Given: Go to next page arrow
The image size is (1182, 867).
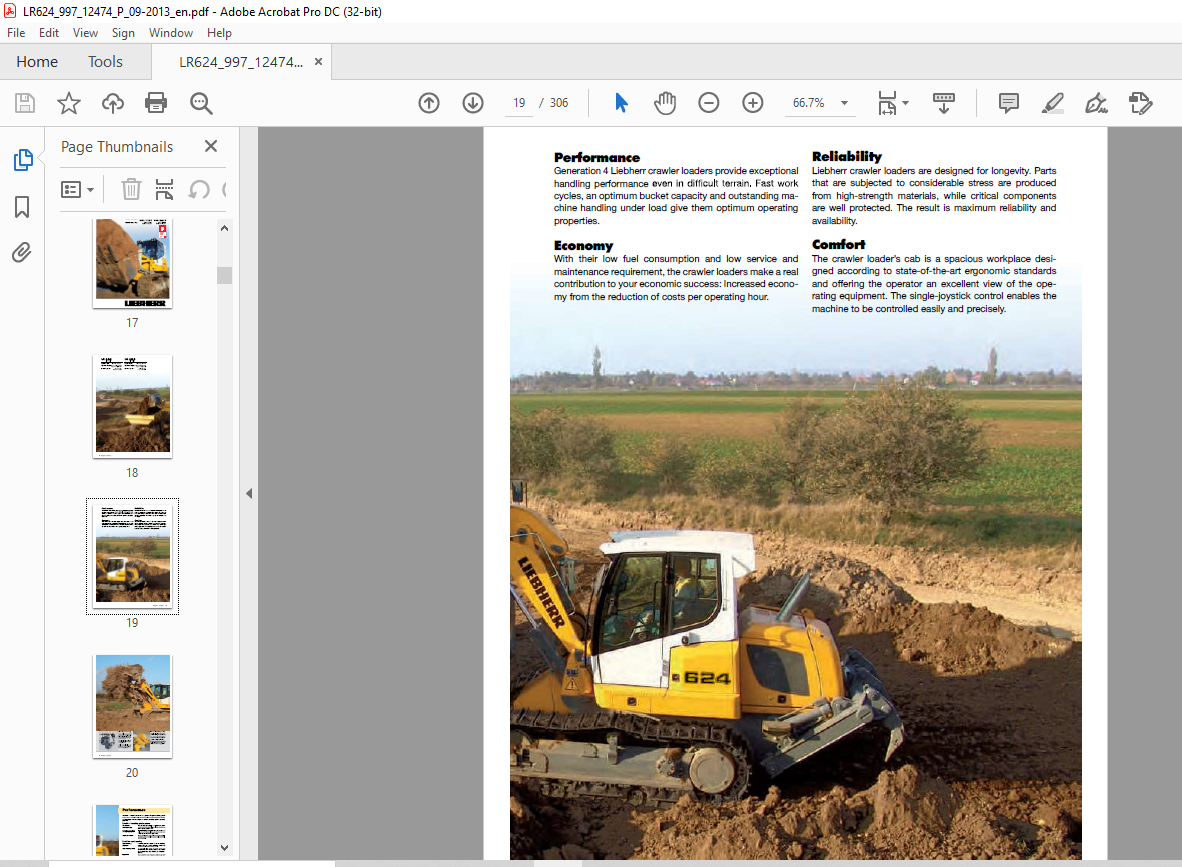Looking at the screenshot, I should point(473,103).
